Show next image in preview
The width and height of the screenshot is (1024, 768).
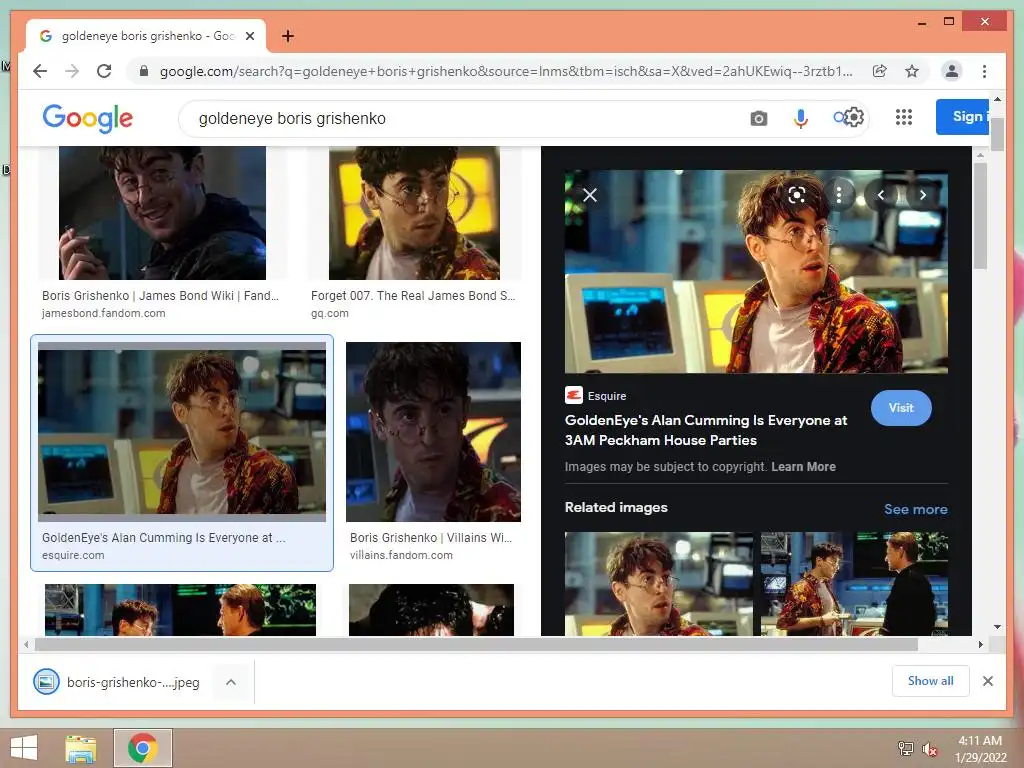(x=922, y=195)
